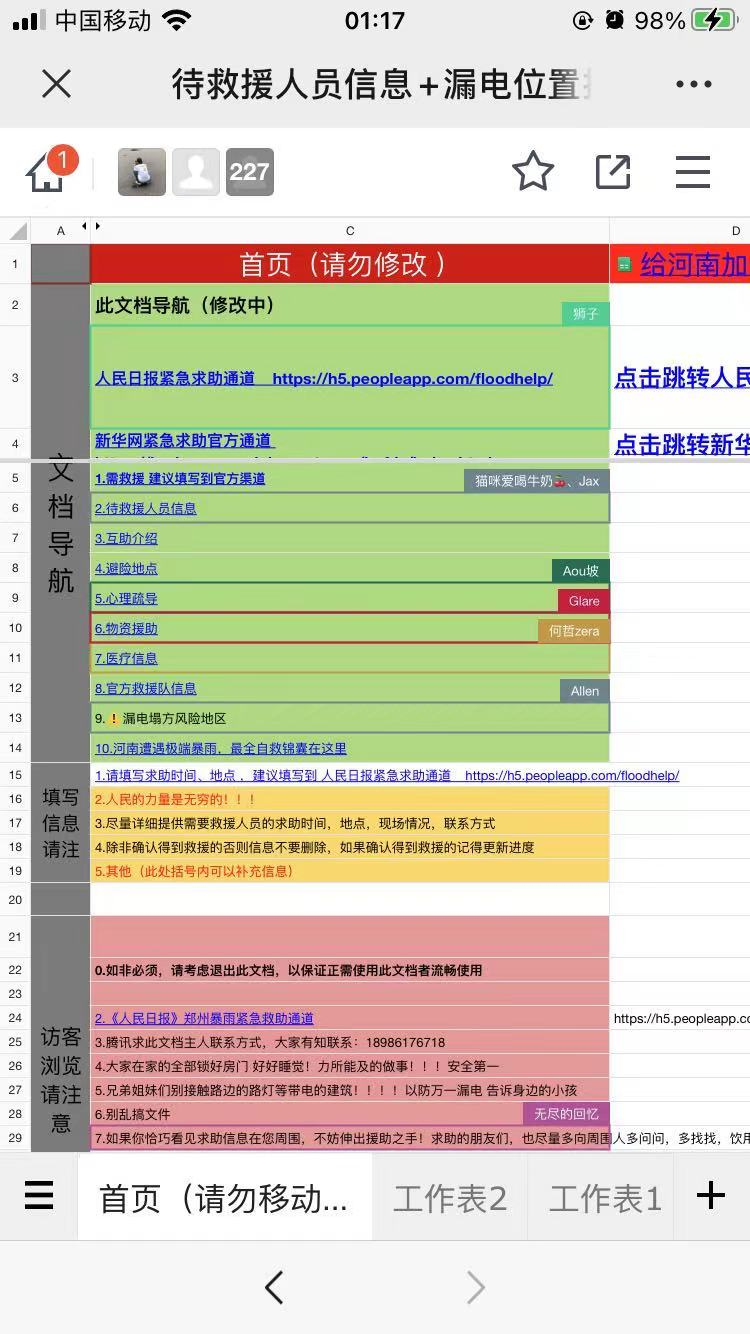Open link 7.医疗信息
Screen dimensions: 750x1334
tap(126, 658)
